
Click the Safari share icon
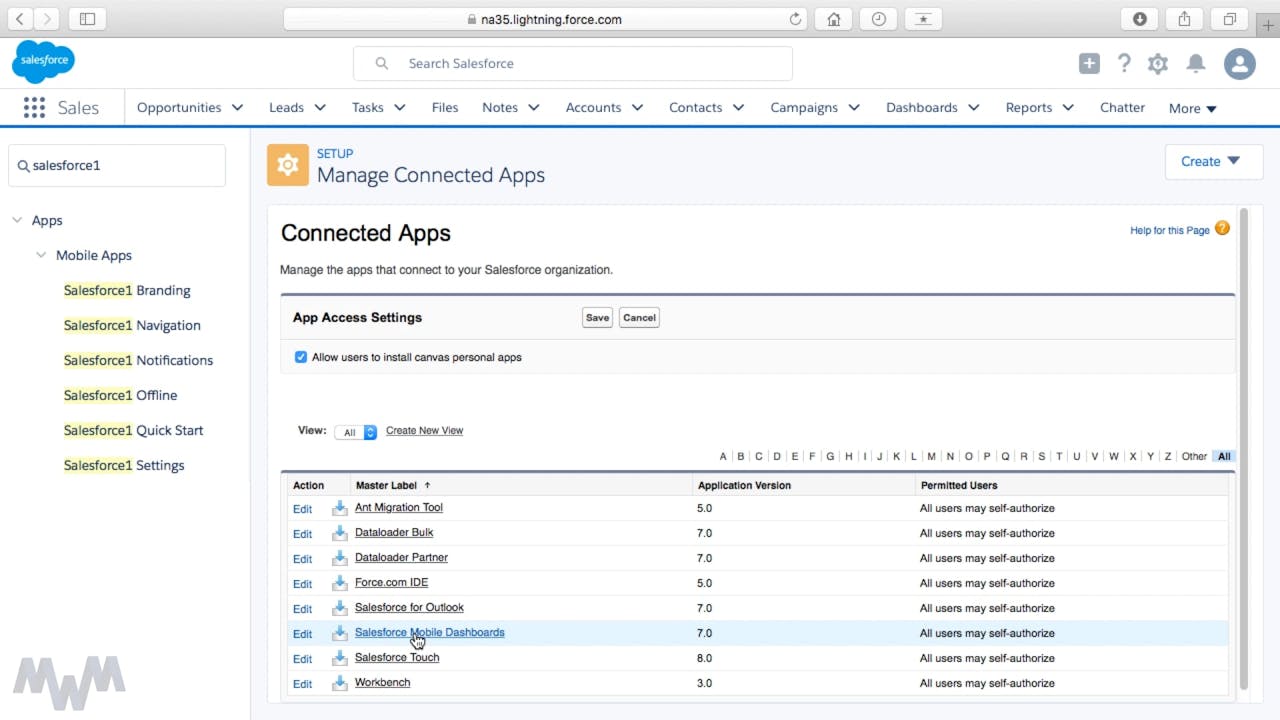point(1184,19)
